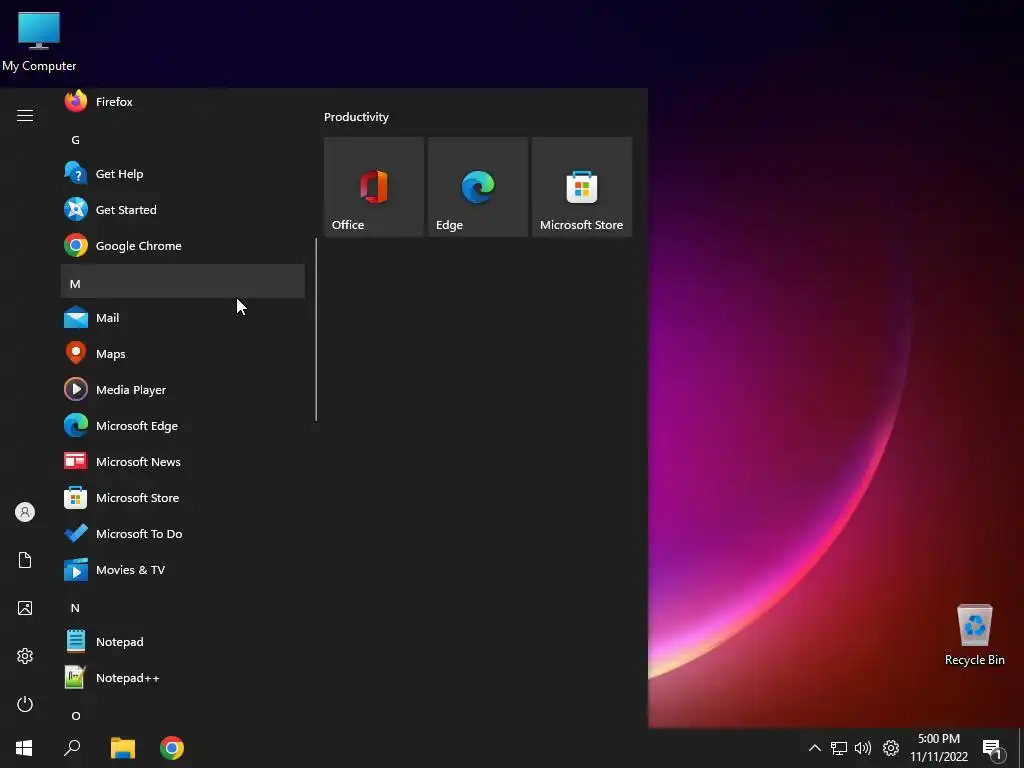Image resolution: width=1024 pixels, height=768 pixels.
Task: Click the network icon in system tray
Action: (839, 748)
